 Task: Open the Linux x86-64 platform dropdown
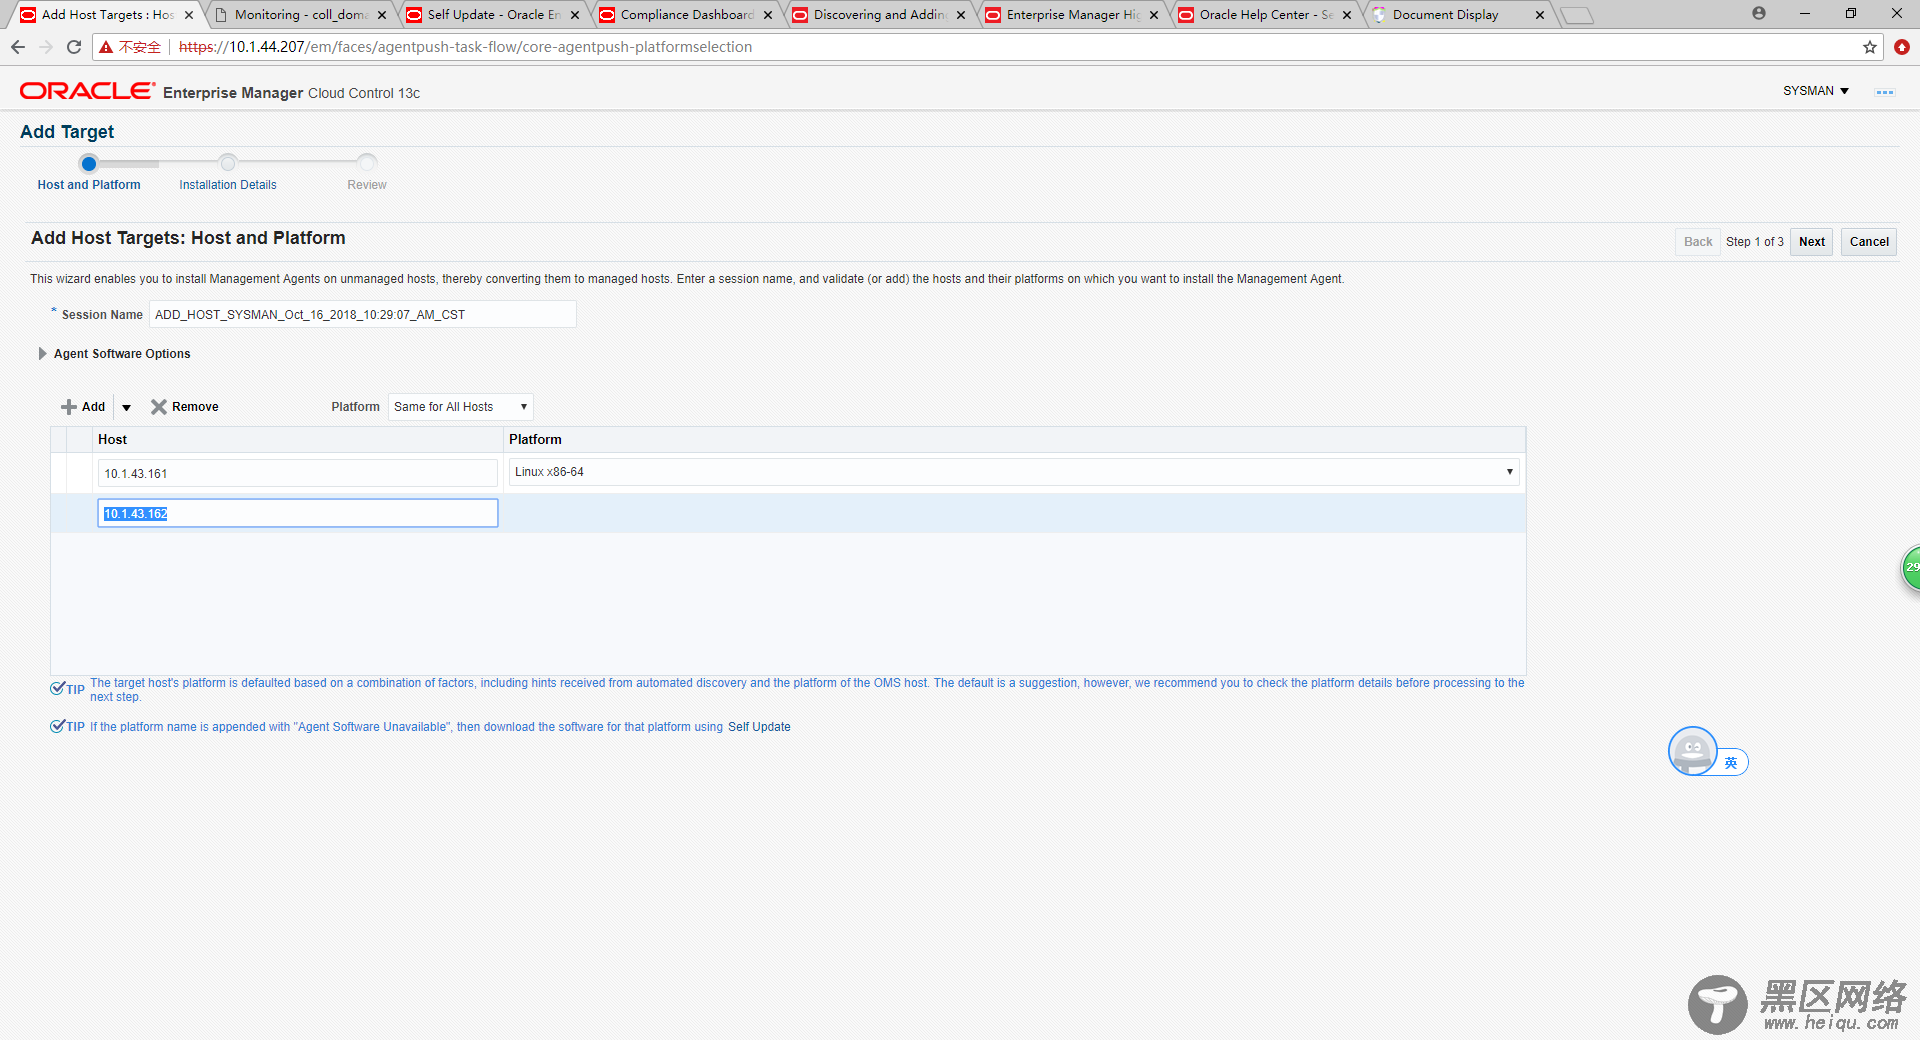(1014, 472)
